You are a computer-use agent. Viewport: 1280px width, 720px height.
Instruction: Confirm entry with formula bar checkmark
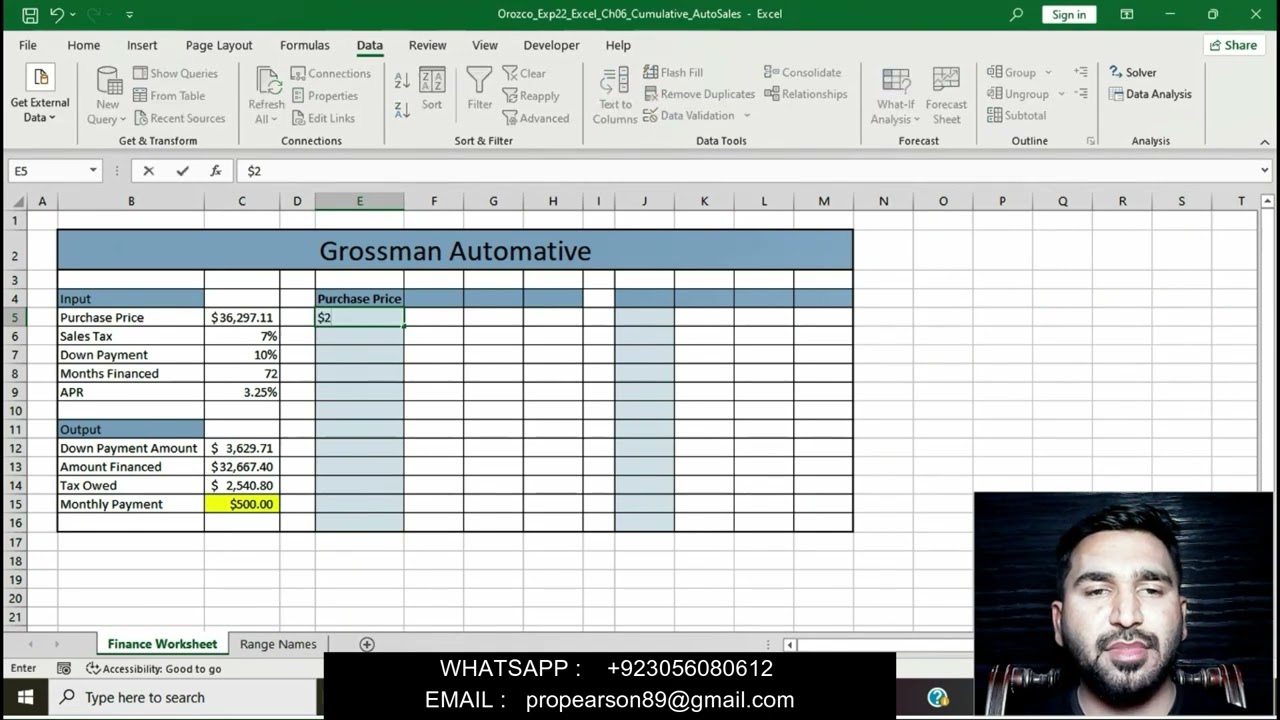tap(182, 171)
